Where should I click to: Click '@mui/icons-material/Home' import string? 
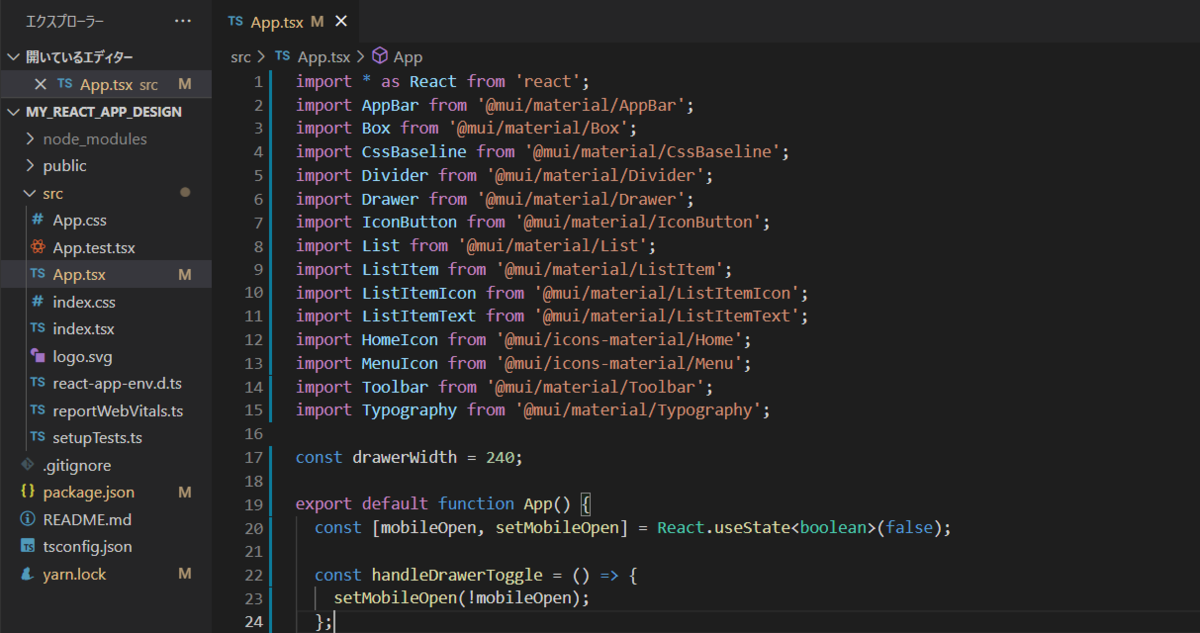[618, 340]
